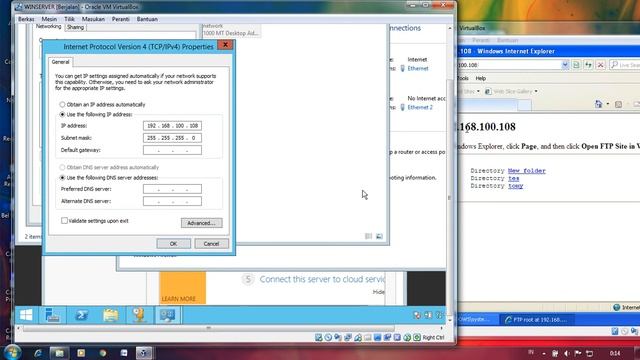Click the IE Home icon
The width and height of the screenshot is (640, 360).
click(x=598, y=104)
